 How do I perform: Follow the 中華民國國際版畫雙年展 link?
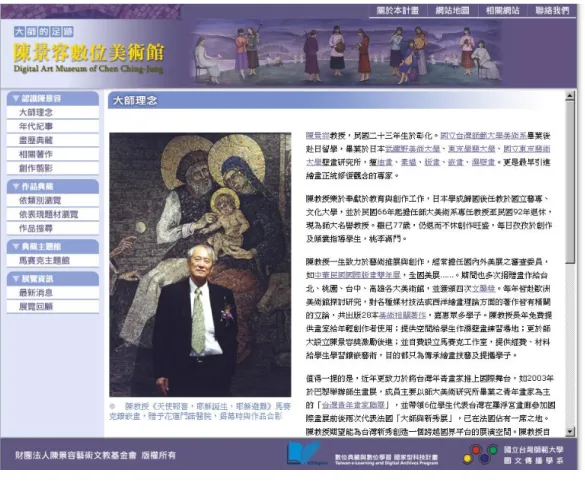click(357, 275)
